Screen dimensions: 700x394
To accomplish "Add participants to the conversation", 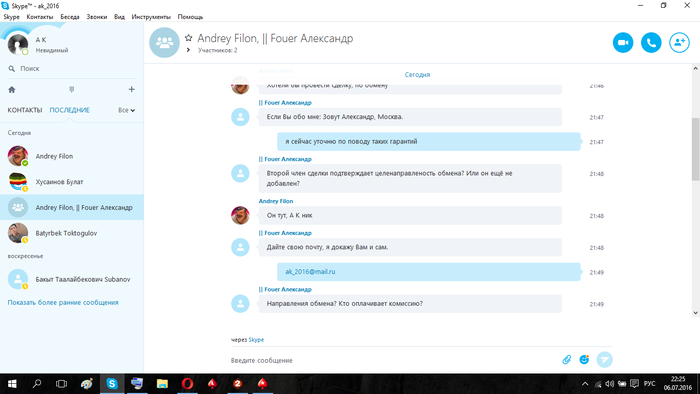I will (x=679, y=43).
